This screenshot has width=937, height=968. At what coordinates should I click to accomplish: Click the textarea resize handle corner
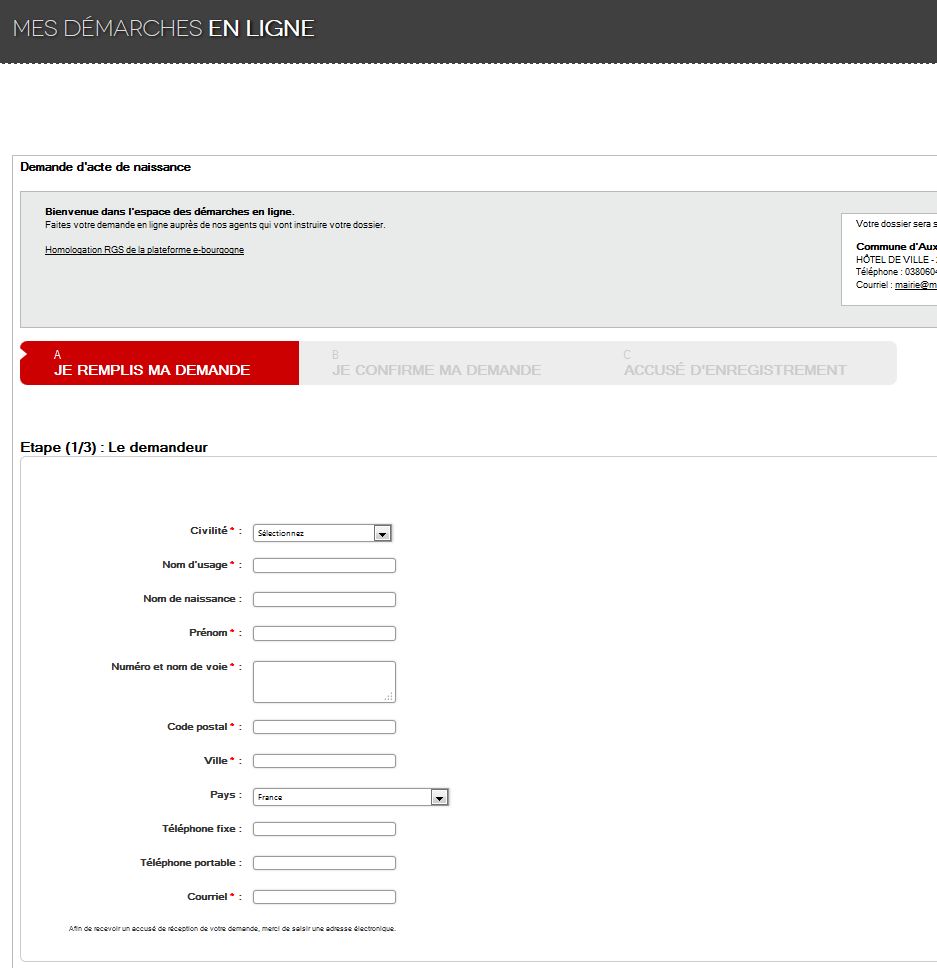point(389,696)
